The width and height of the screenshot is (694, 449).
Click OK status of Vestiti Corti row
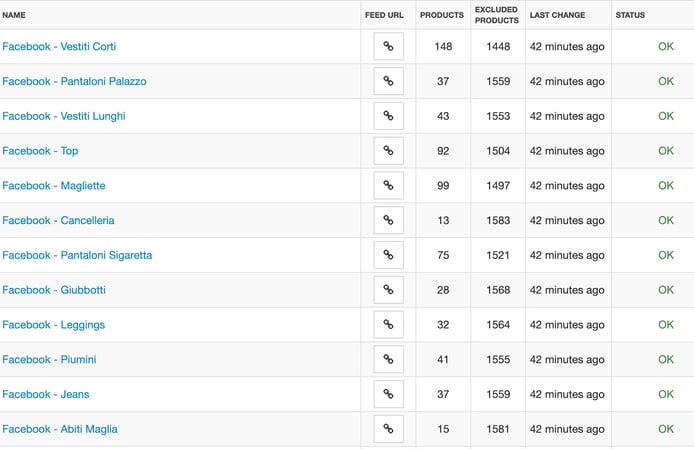pos(666,46)
